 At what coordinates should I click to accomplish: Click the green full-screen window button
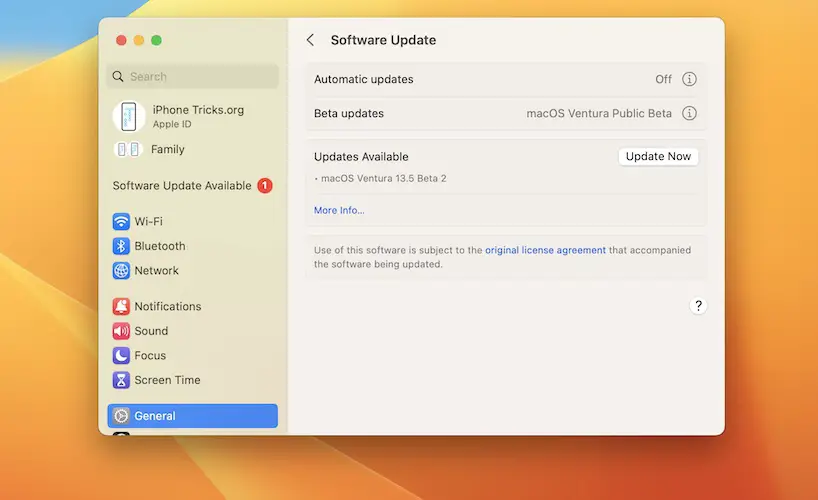[156, 40]
